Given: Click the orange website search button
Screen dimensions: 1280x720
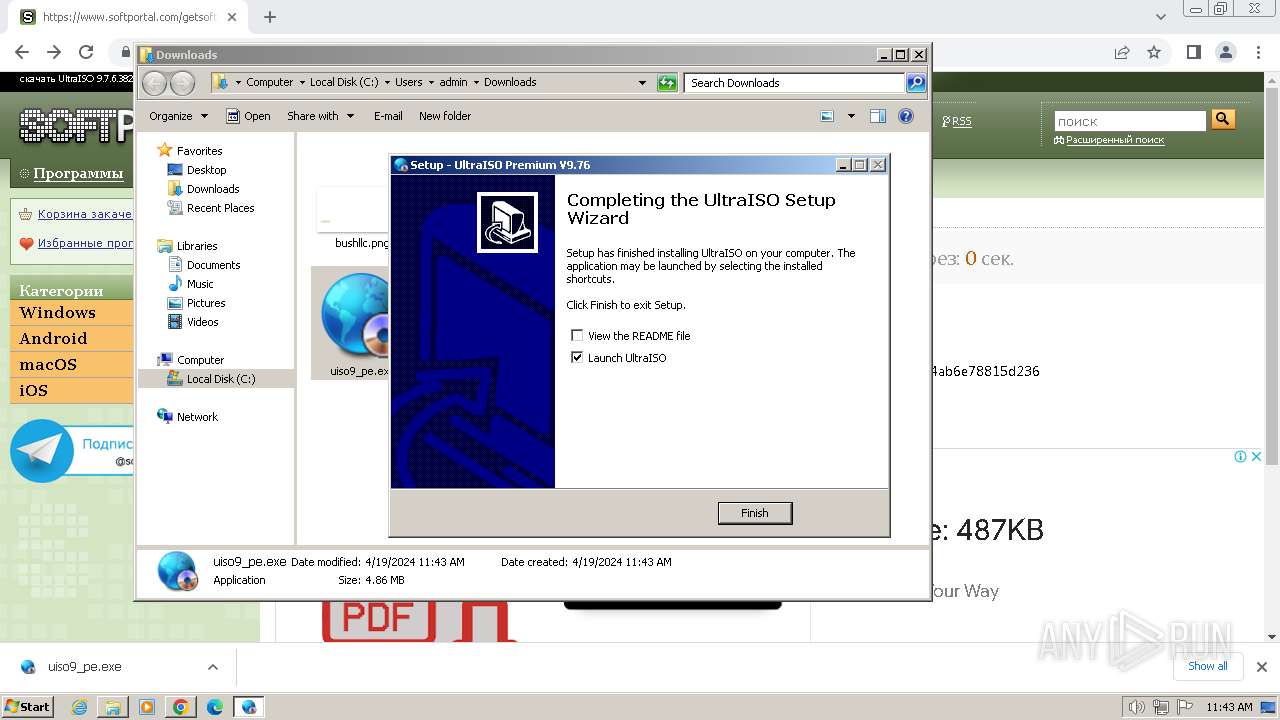Looking at the screenshot, I should (1223, 120).
